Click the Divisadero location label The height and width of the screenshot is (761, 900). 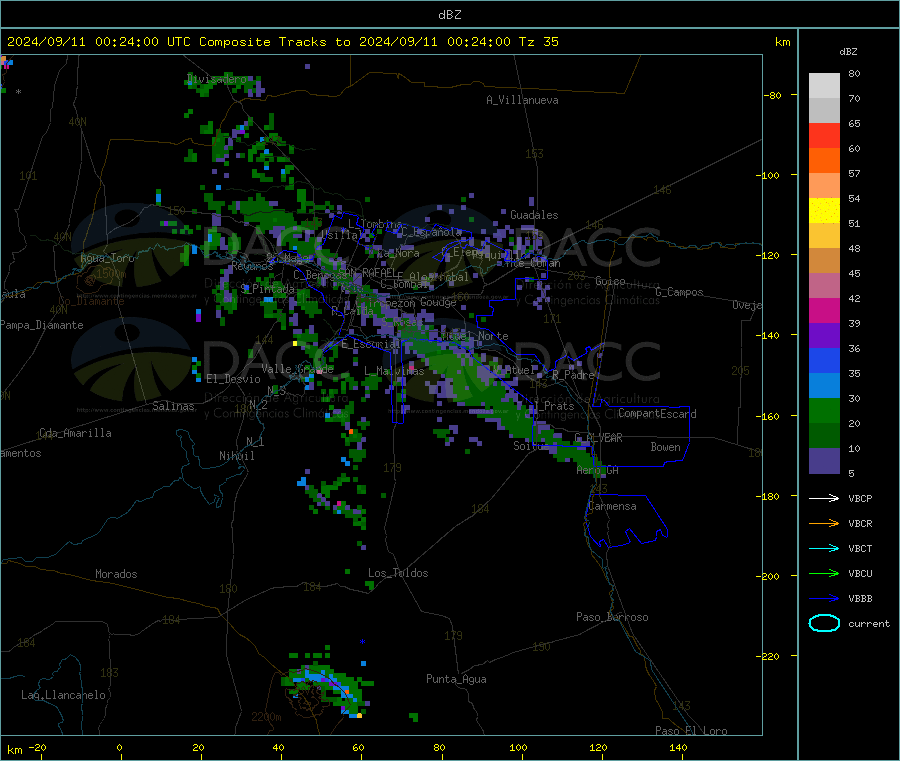[217, 79]
